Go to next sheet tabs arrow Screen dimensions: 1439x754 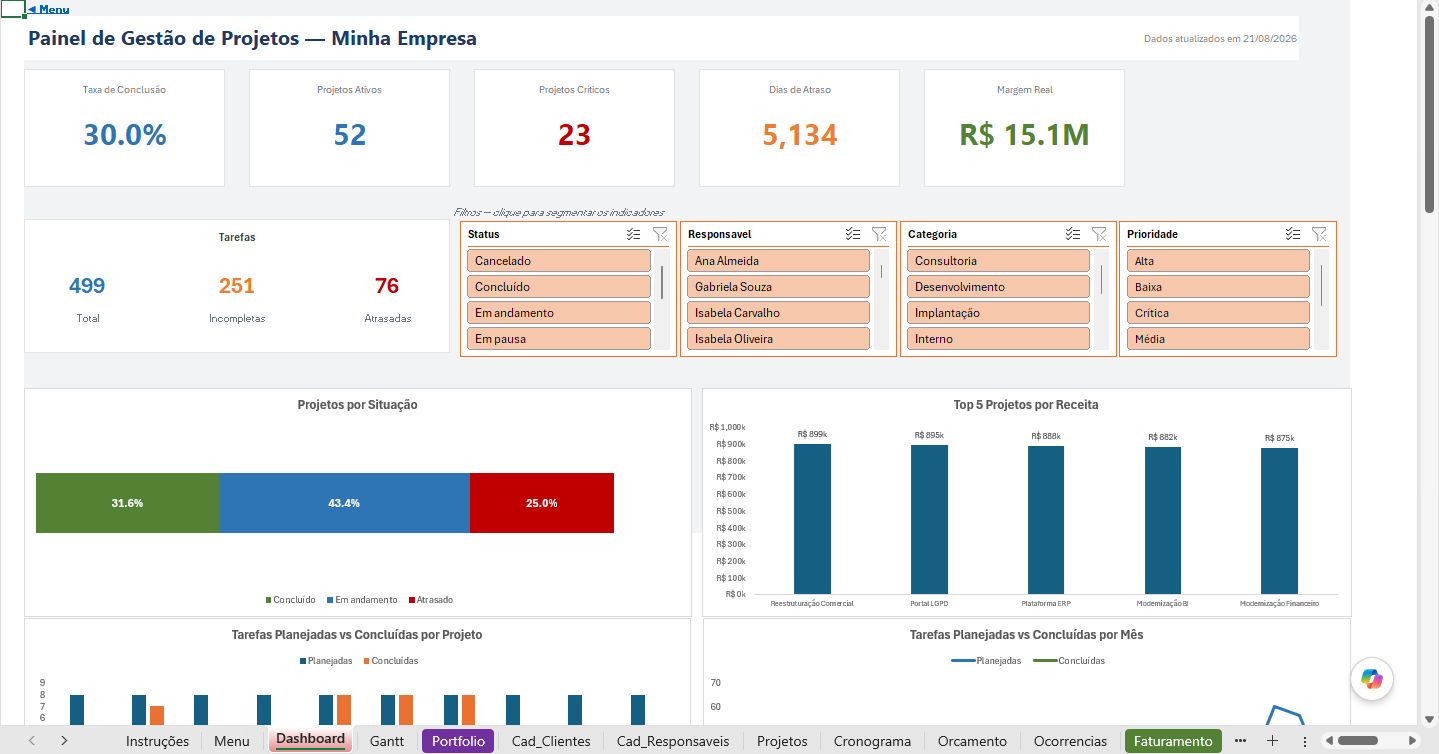(x=64, y=741)
